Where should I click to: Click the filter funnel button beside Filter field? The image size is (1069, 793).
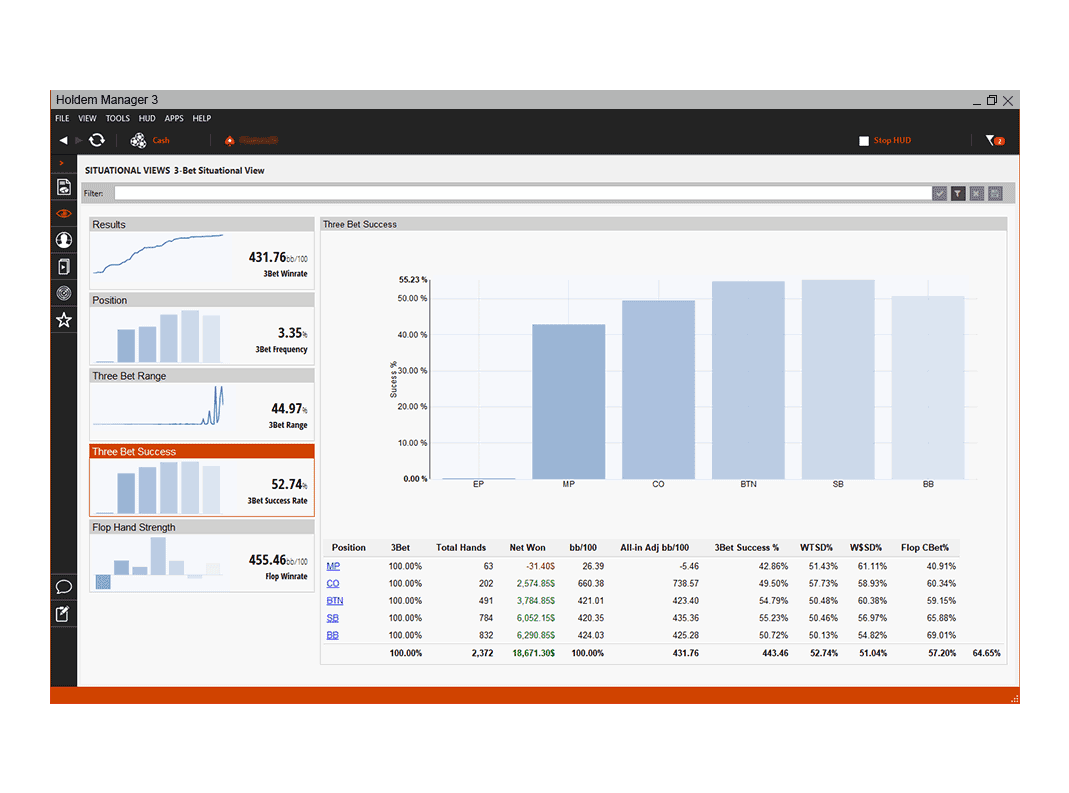[x=958, y=193]
